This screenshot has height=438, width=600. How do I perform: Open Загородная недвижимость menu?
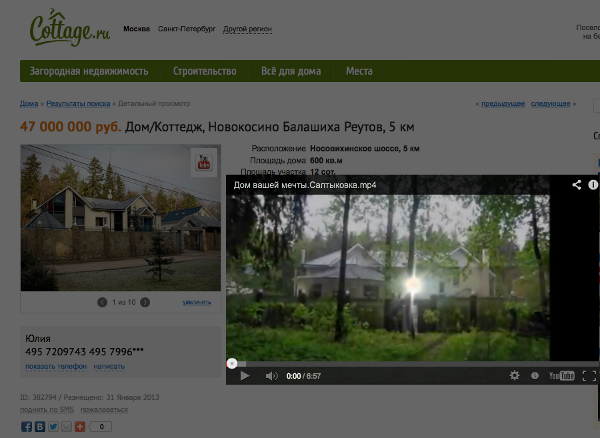[89, 72]
